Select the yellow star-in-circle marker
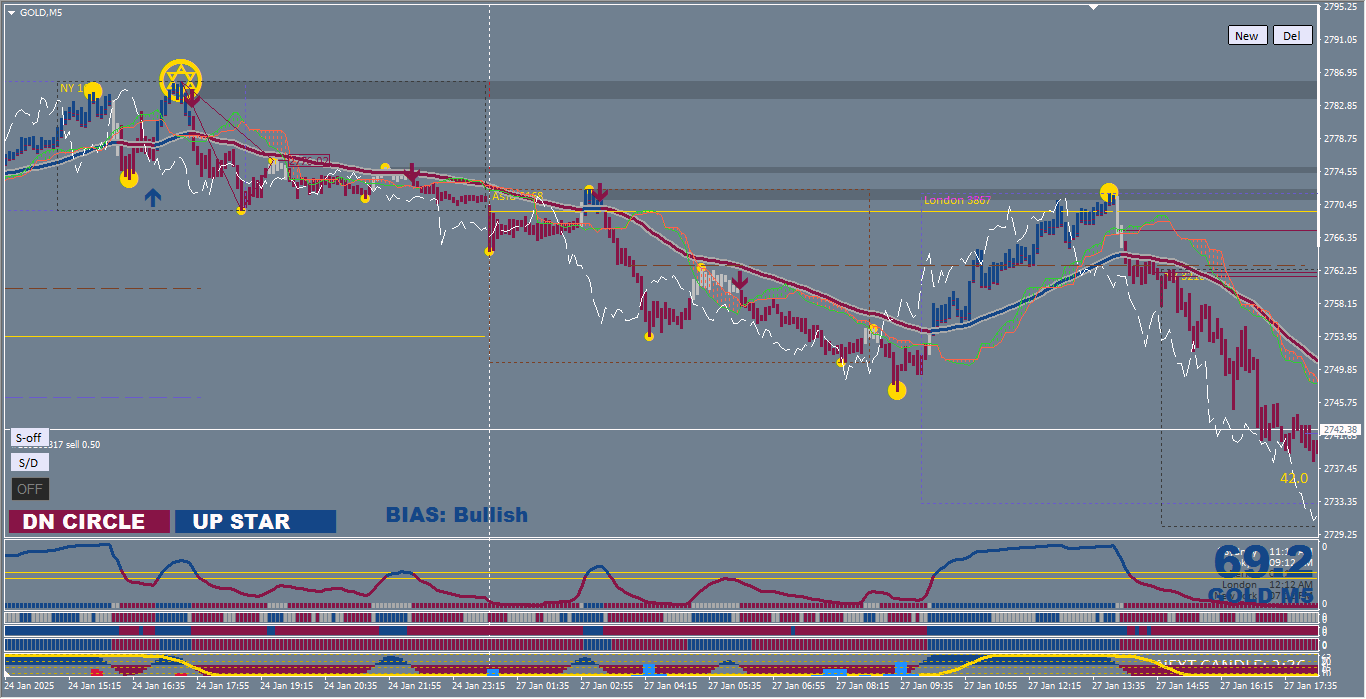Screen dimensions: 1366x699 (x=180, y=78)
